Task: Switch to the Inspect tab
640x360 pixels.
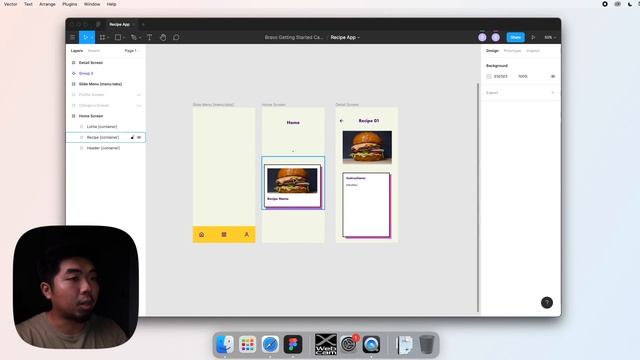Action: coord(533,51)
